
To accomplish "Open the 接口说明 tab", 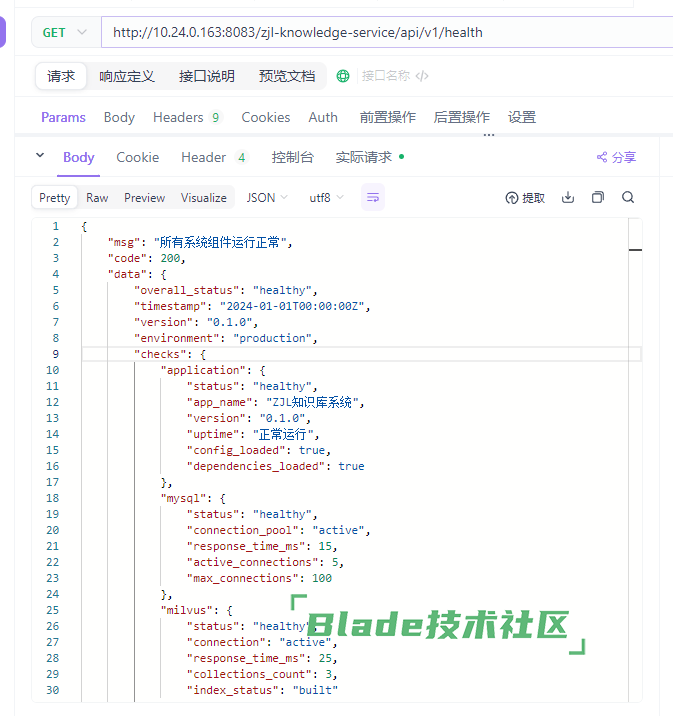I will [x=206, y=76].
